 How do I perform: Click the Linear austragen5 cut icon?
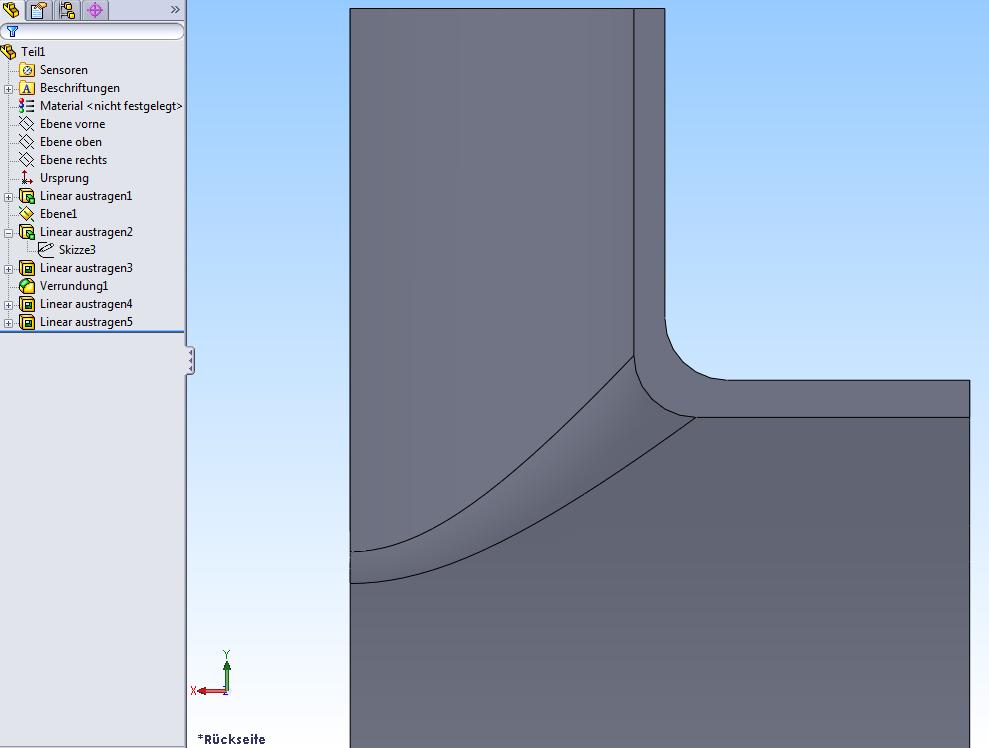(26, 322)
